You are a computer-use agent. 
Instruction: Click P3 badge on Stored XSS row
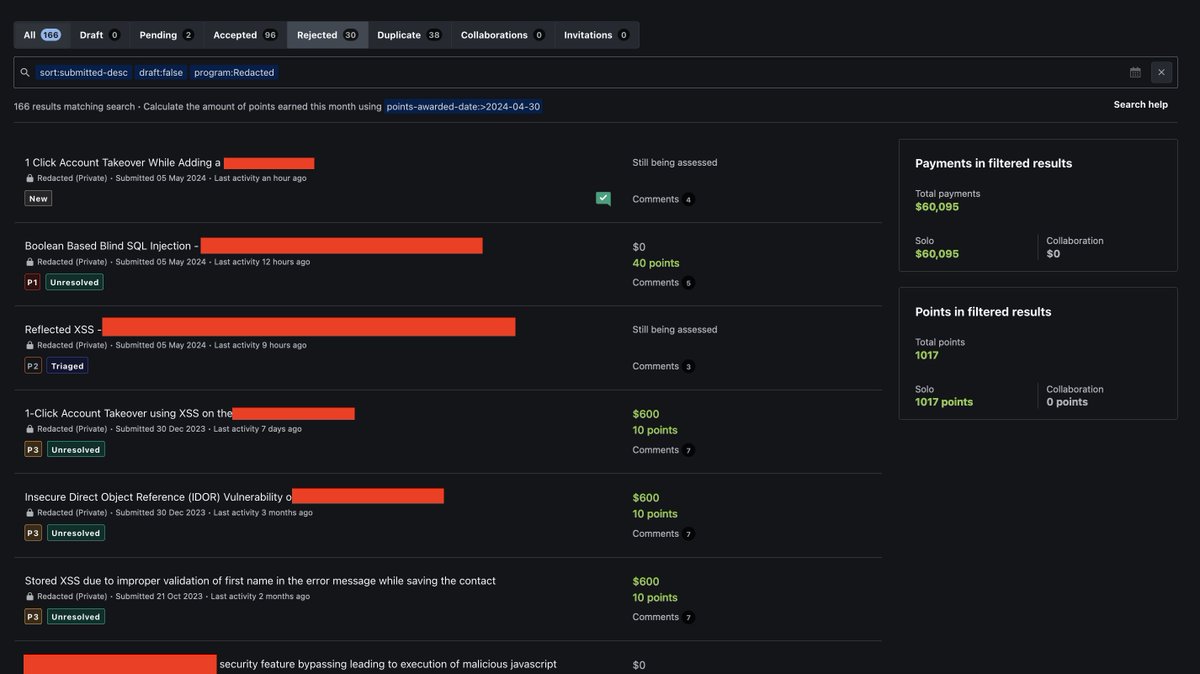coord(33,617)
